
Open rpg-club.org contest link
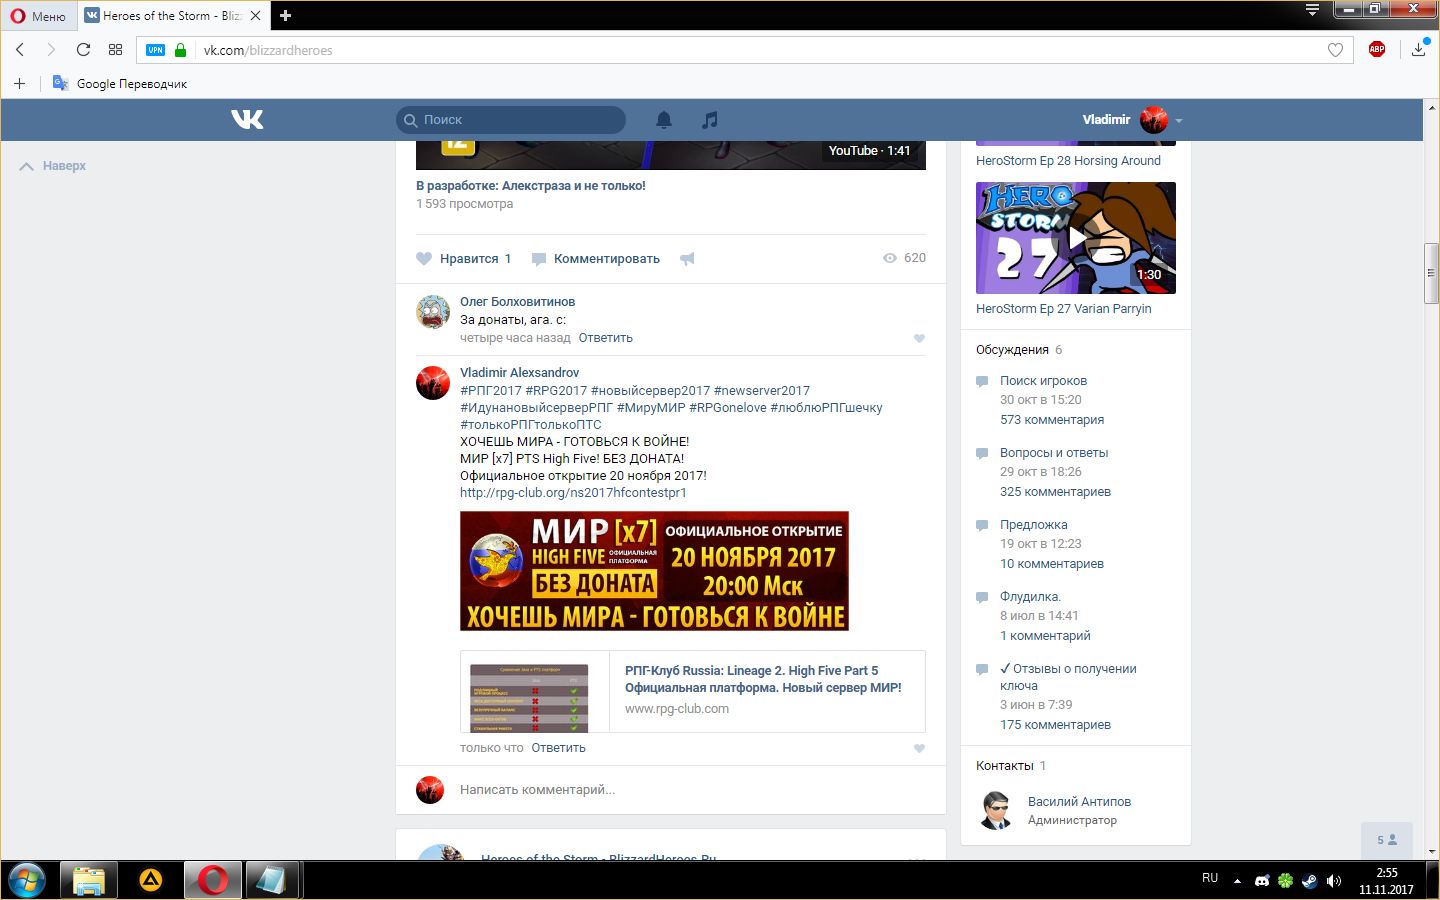coord(573,492)
